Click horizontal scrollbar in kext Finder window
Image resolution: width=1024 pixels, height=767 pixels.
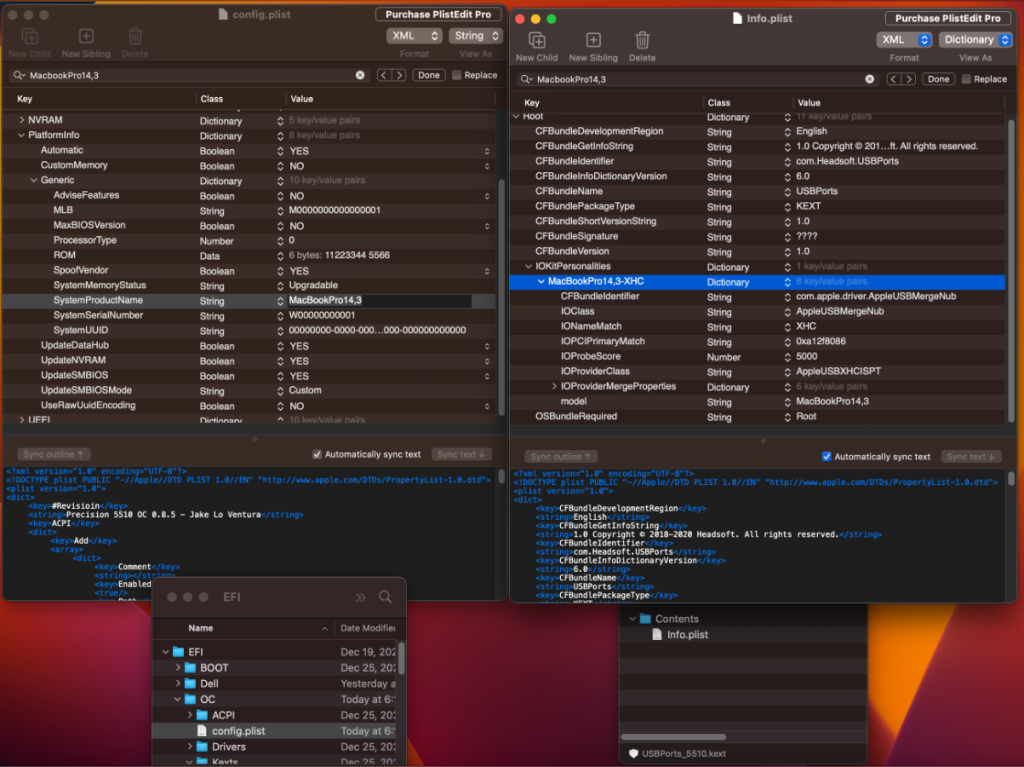(x=673, y=737)
